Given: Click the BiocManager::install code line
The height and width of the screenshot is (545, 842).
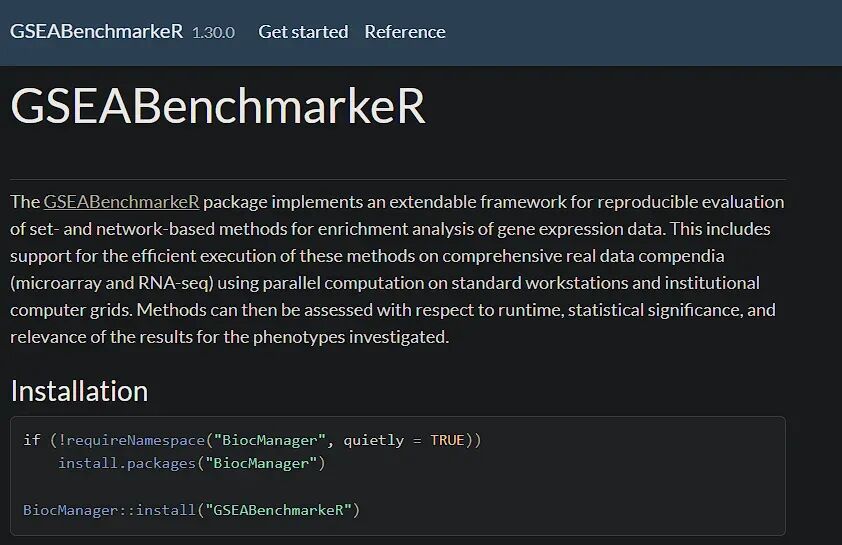Looking at the screenshot, I should pos(191,510).
